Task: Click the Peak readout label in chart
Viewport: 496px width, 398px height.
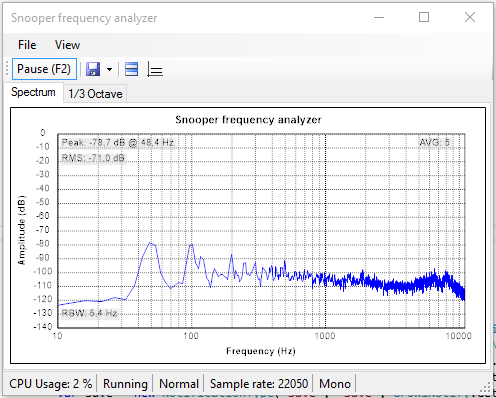Action: pyautogui.click(x=117, y=143)
